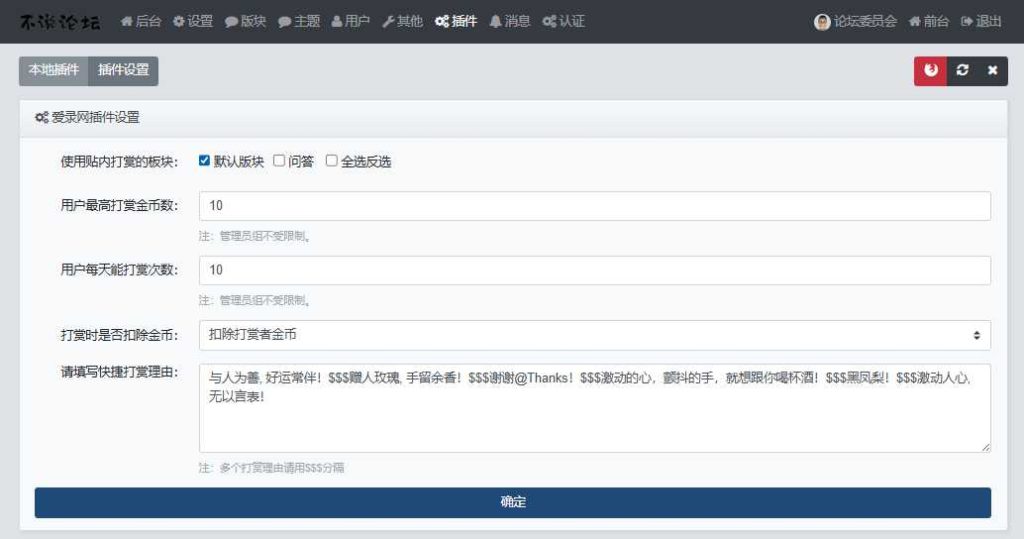This screenshot has height=539, width=1024.
Task: Open the 设置 settings menu
Action: pyautogui.click(x=193, y=22)
